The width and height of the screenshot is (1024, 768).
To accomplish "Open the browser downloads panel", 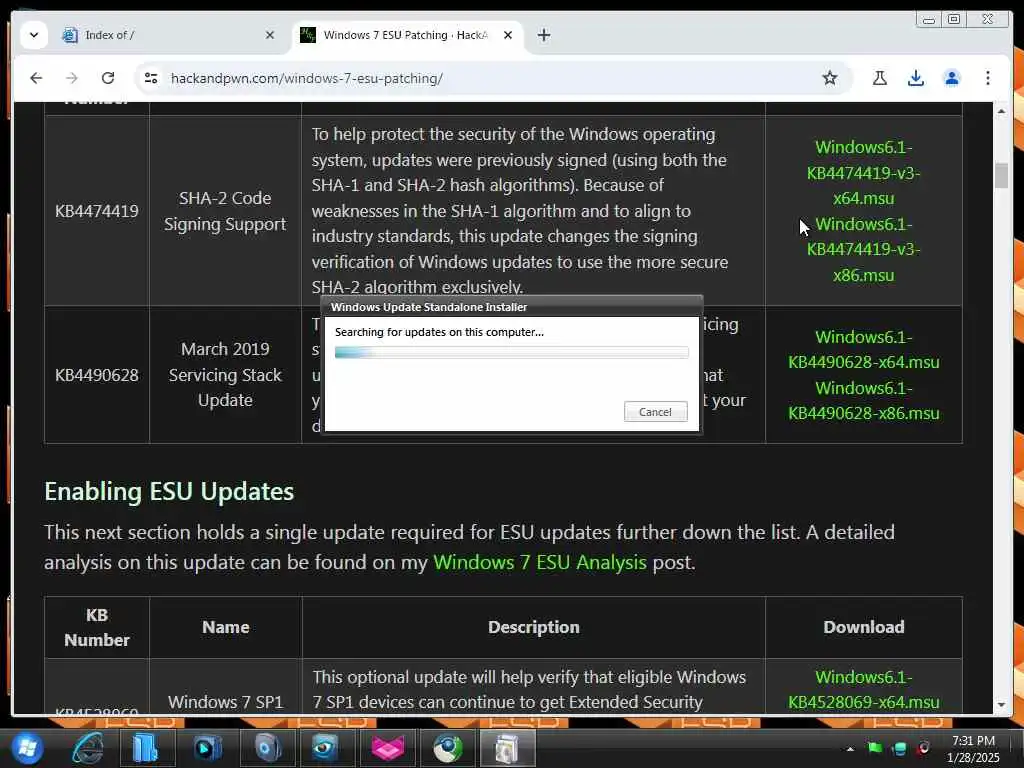I will click(x=916, y=78).
